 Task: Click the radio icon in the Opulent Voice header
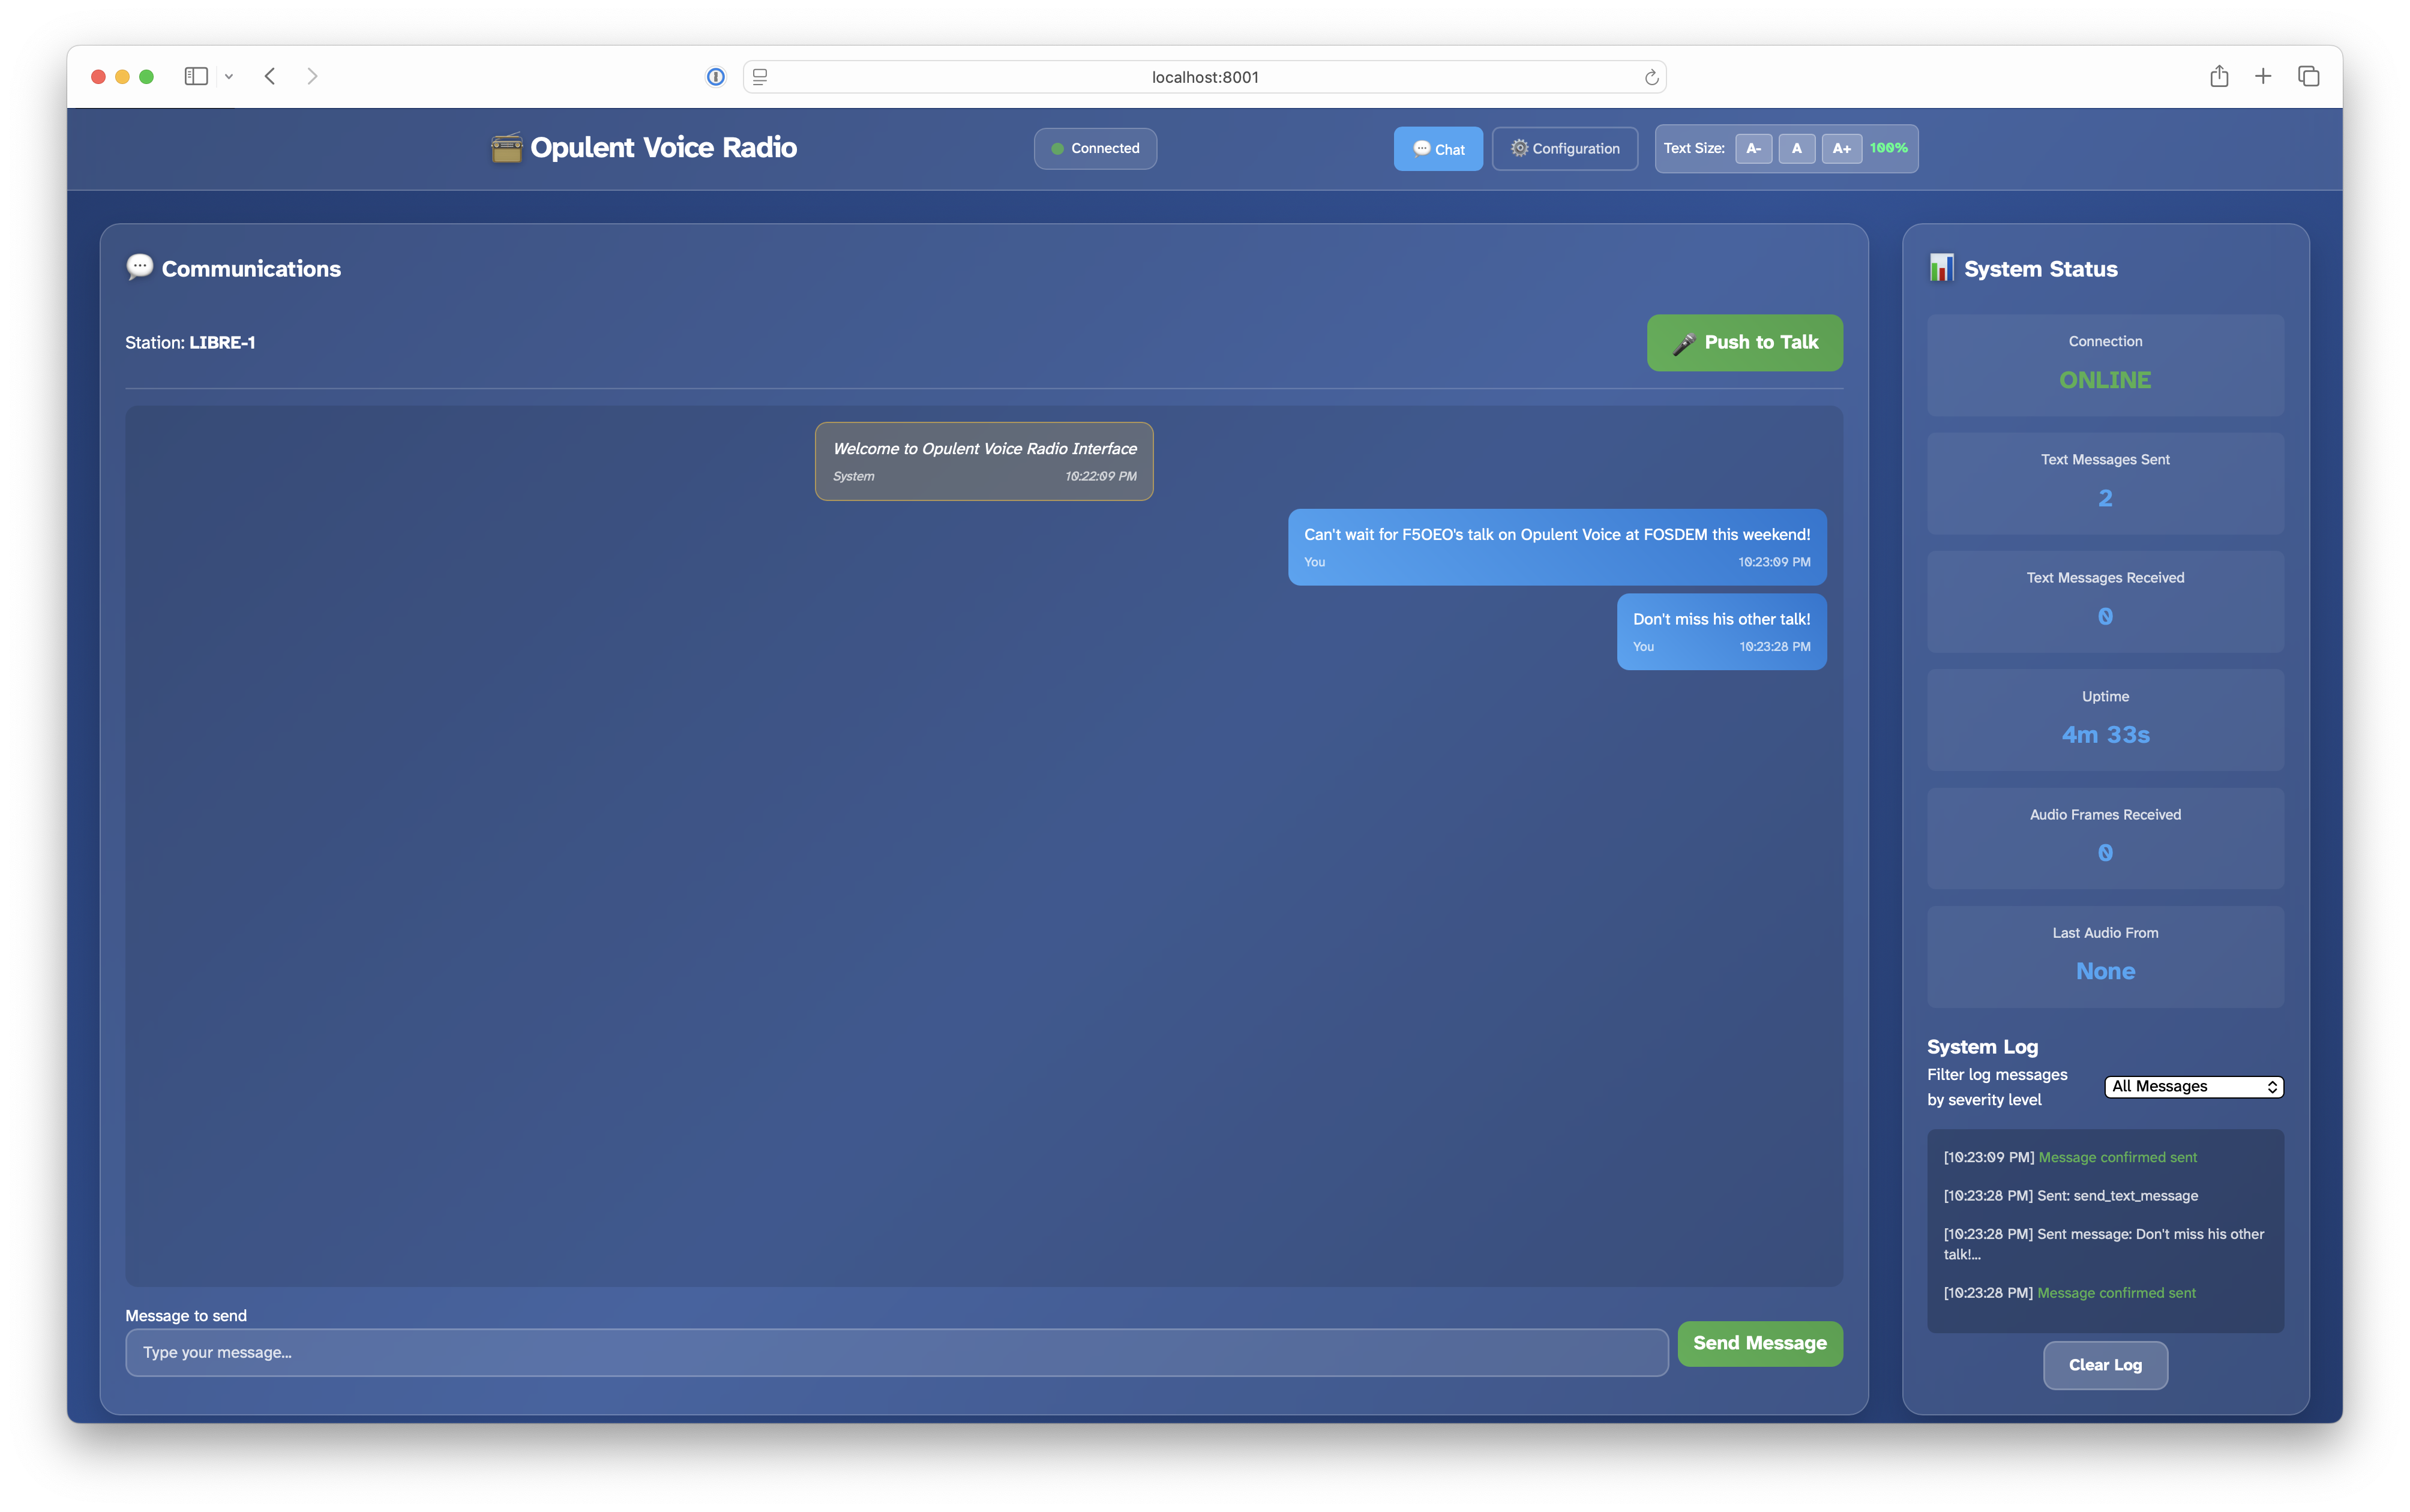(507, 148)
